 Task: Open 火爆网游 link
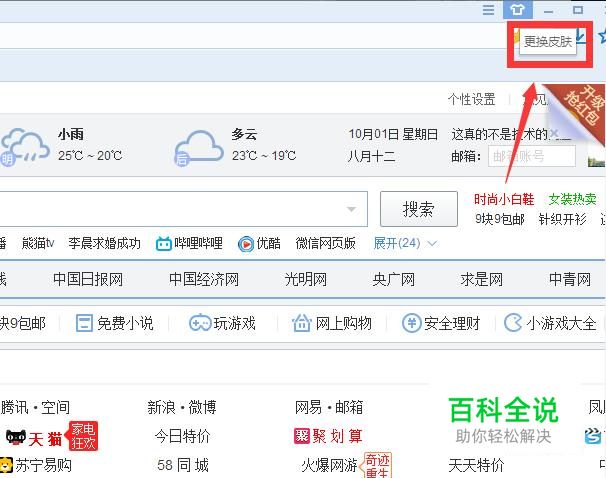(329, 465)
